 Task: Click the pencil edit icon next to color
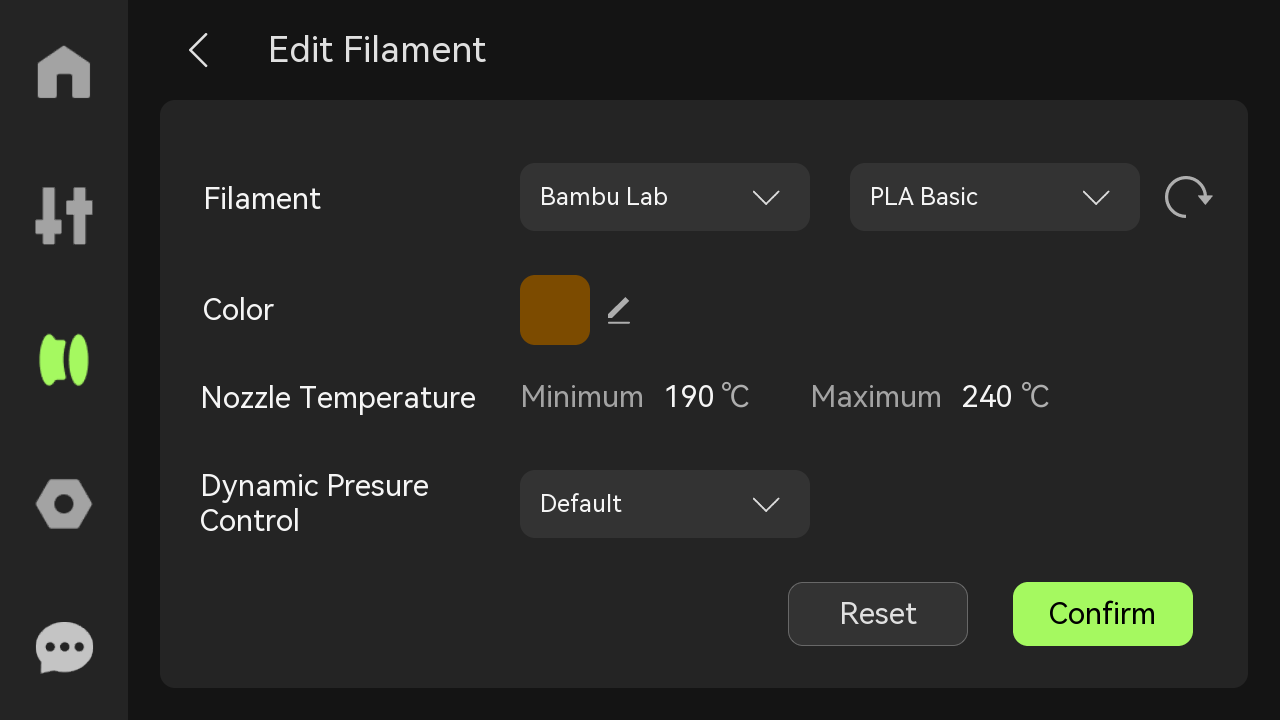click(619, 311)
